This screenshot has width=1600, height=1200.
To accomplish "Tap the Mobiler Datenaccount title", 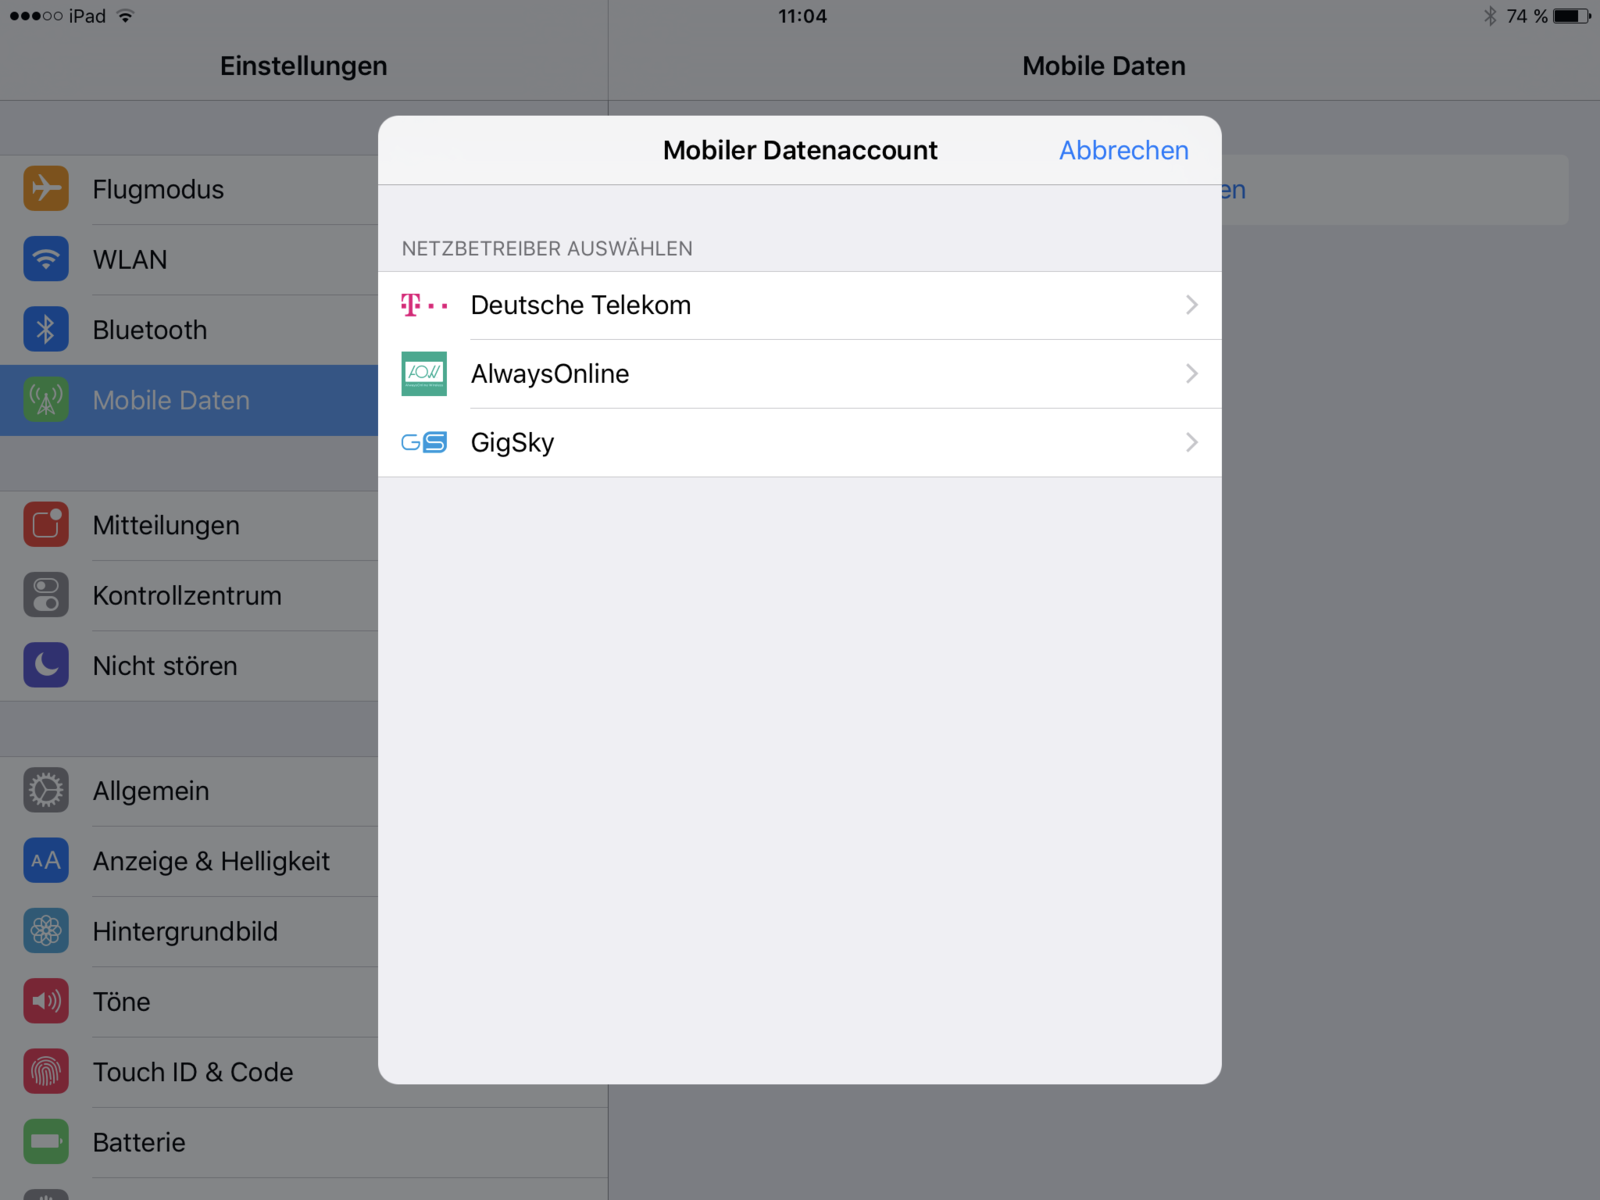I will pos(800,150).
